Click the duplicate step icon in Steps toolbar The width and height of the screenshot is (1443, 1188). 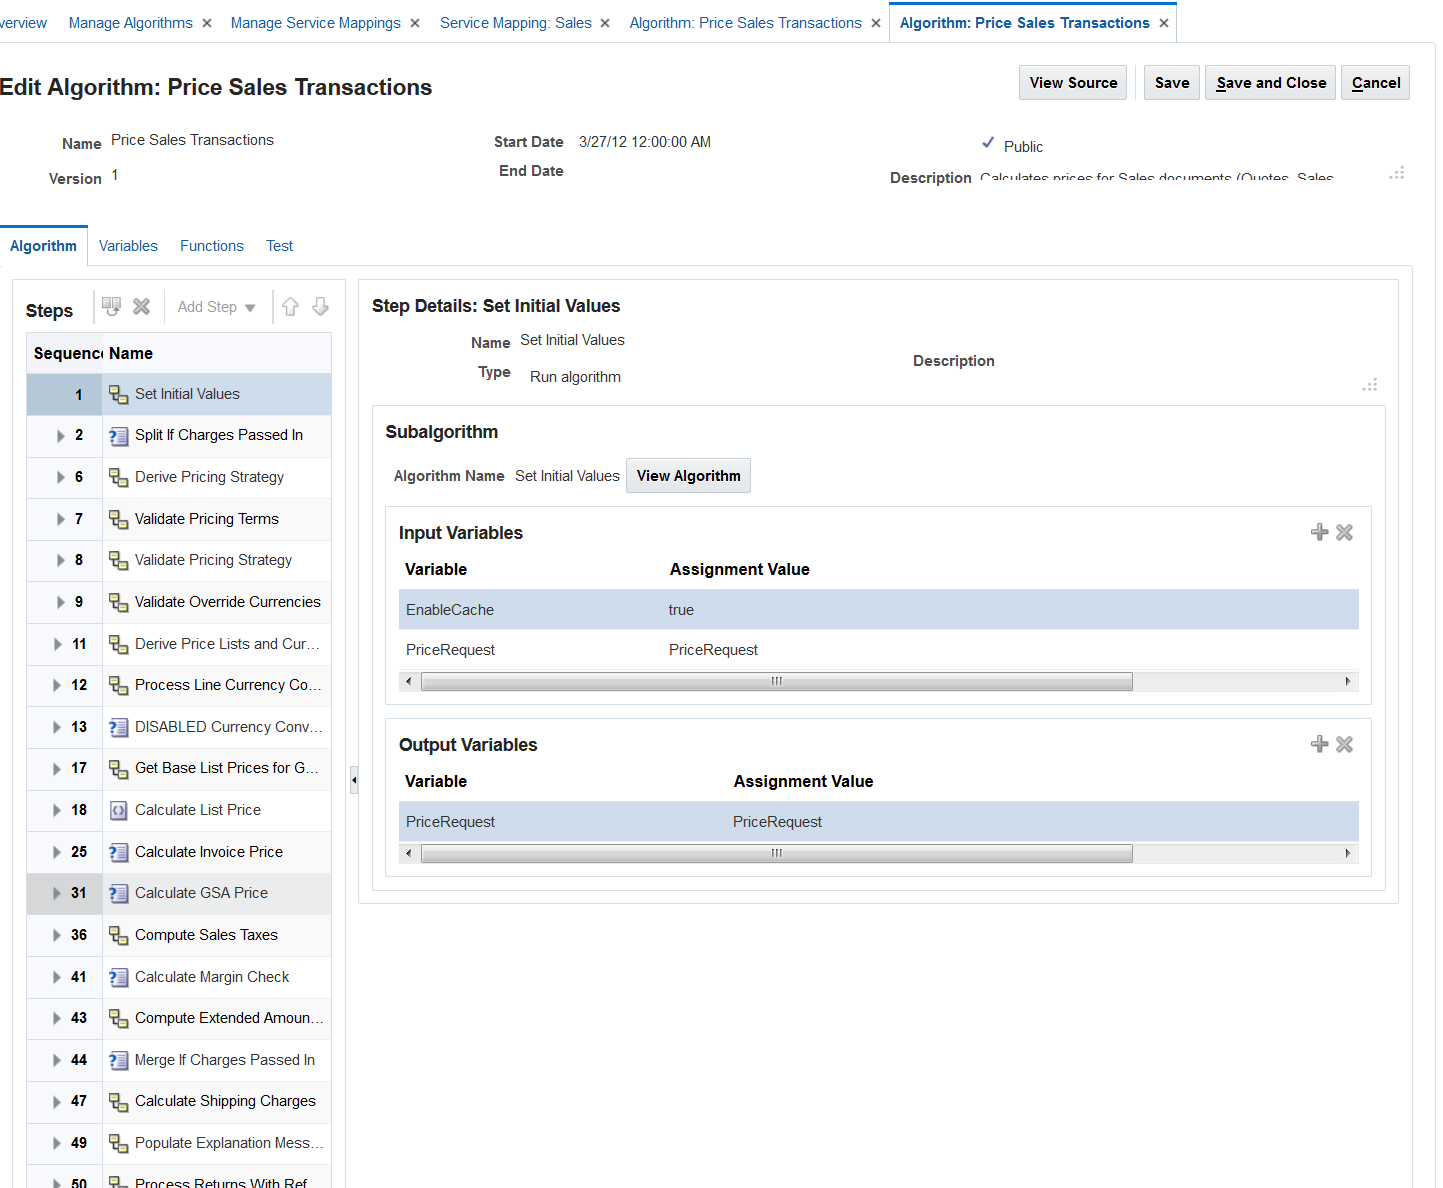pos(111,306)
